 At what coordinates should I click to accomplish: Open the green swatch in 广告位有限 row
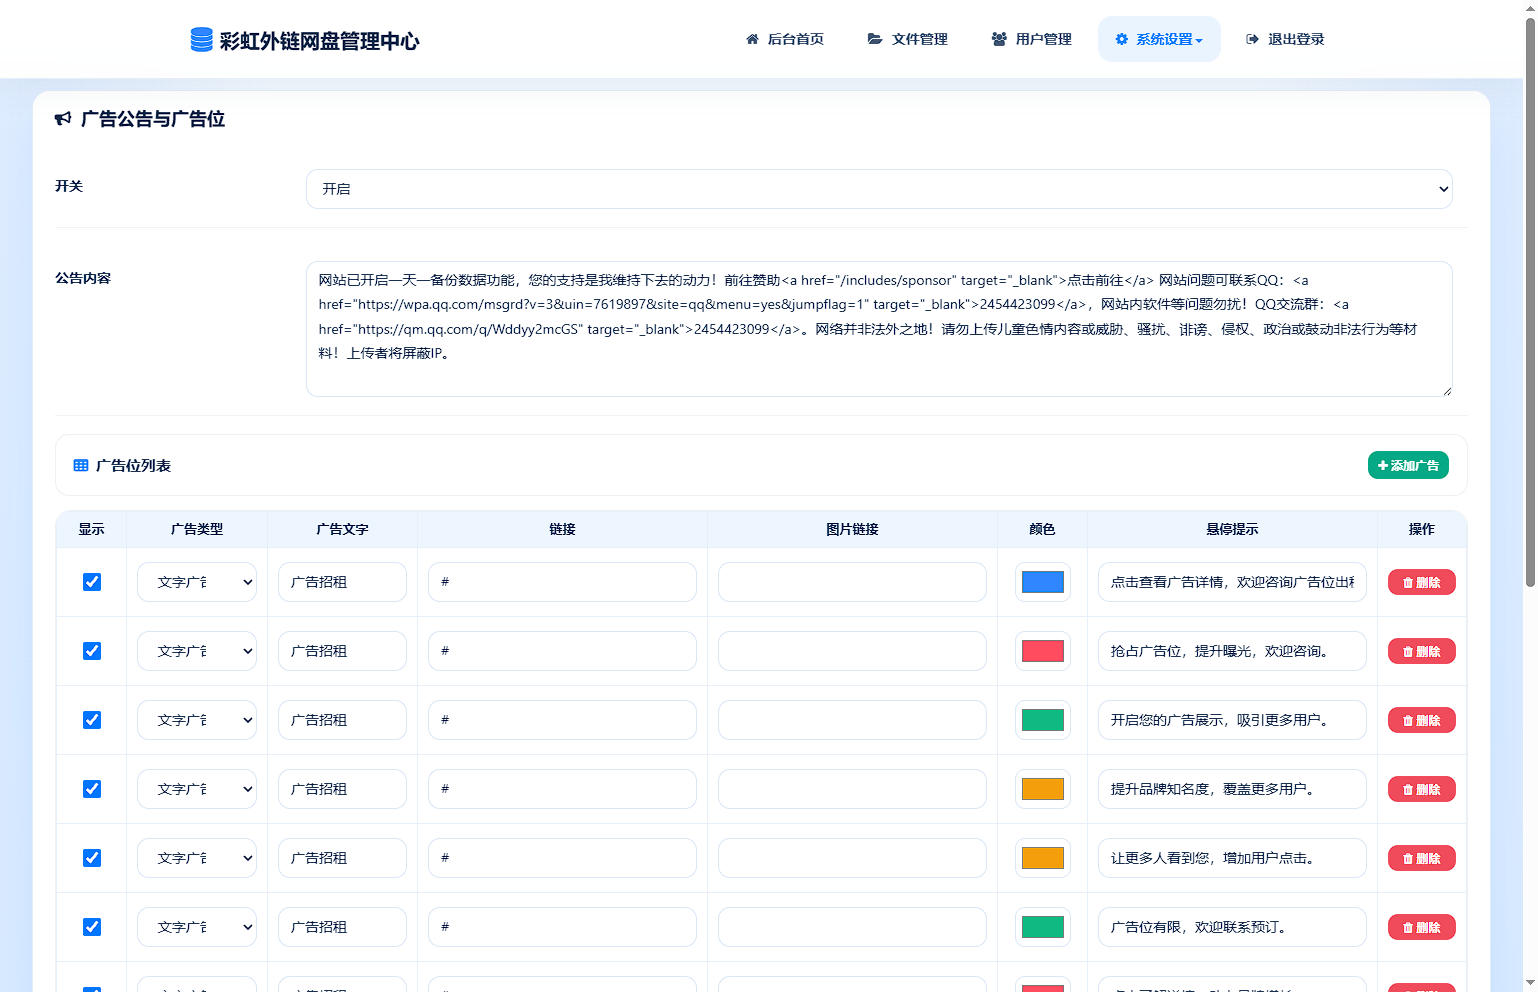(x=1043, y=927)
